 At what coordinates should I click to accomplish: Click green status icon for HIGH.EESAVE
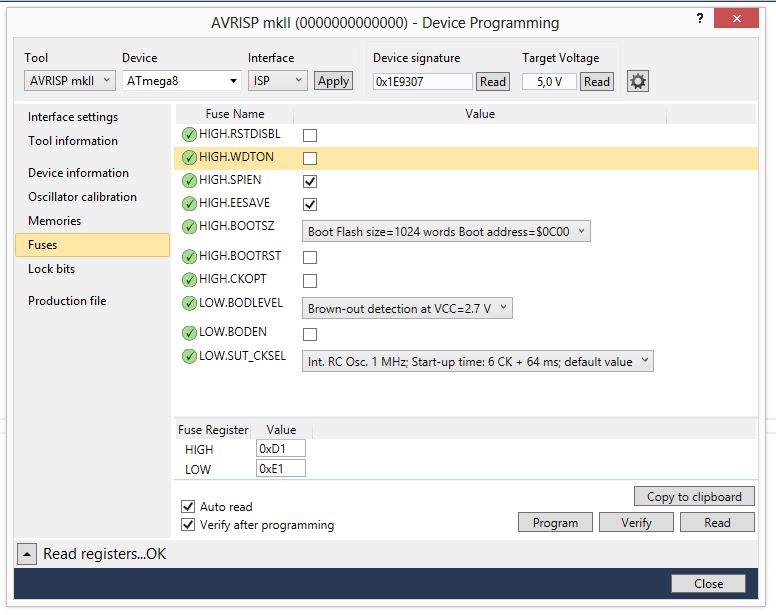point(189,203)
